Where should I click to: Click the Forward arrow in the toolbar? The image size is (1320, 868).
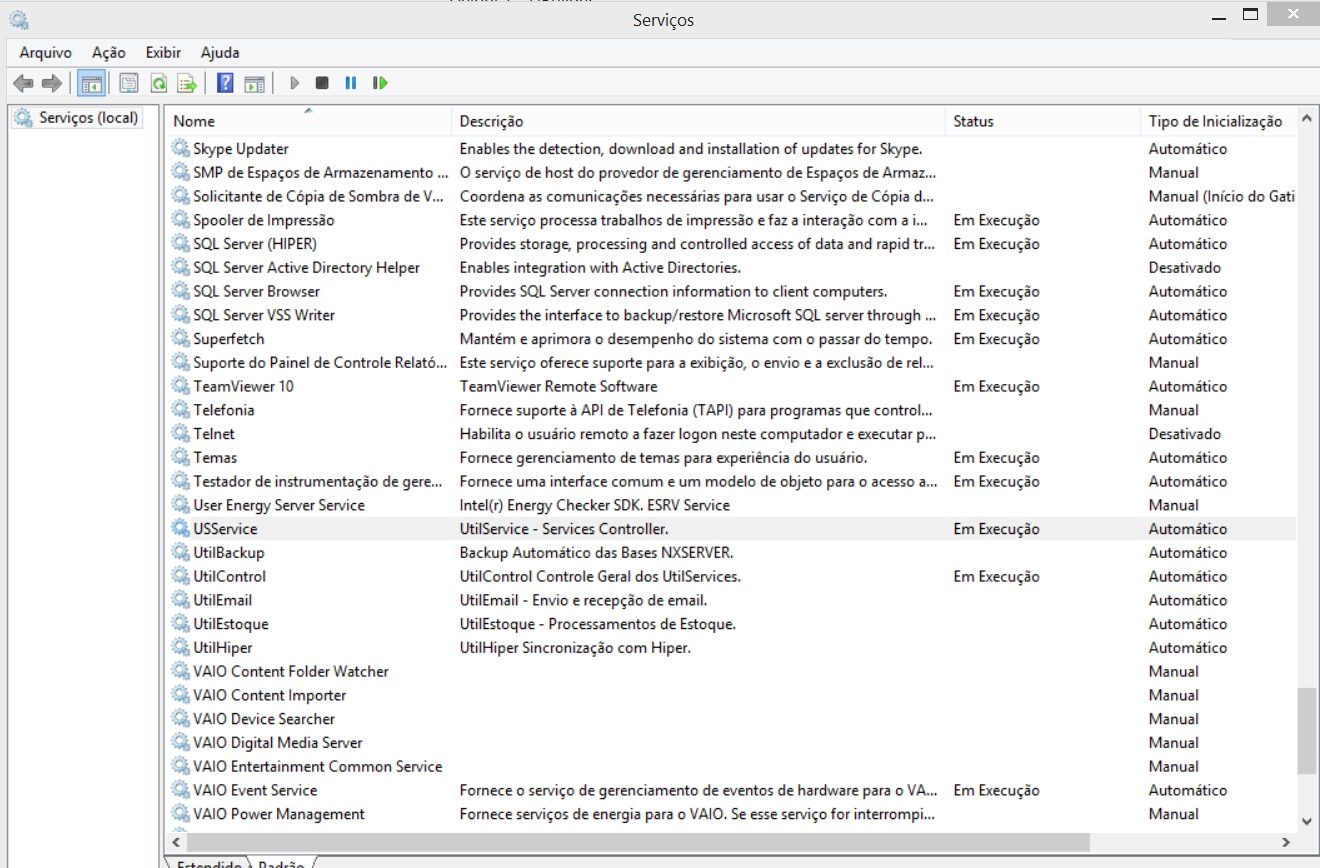pos(52,83)
